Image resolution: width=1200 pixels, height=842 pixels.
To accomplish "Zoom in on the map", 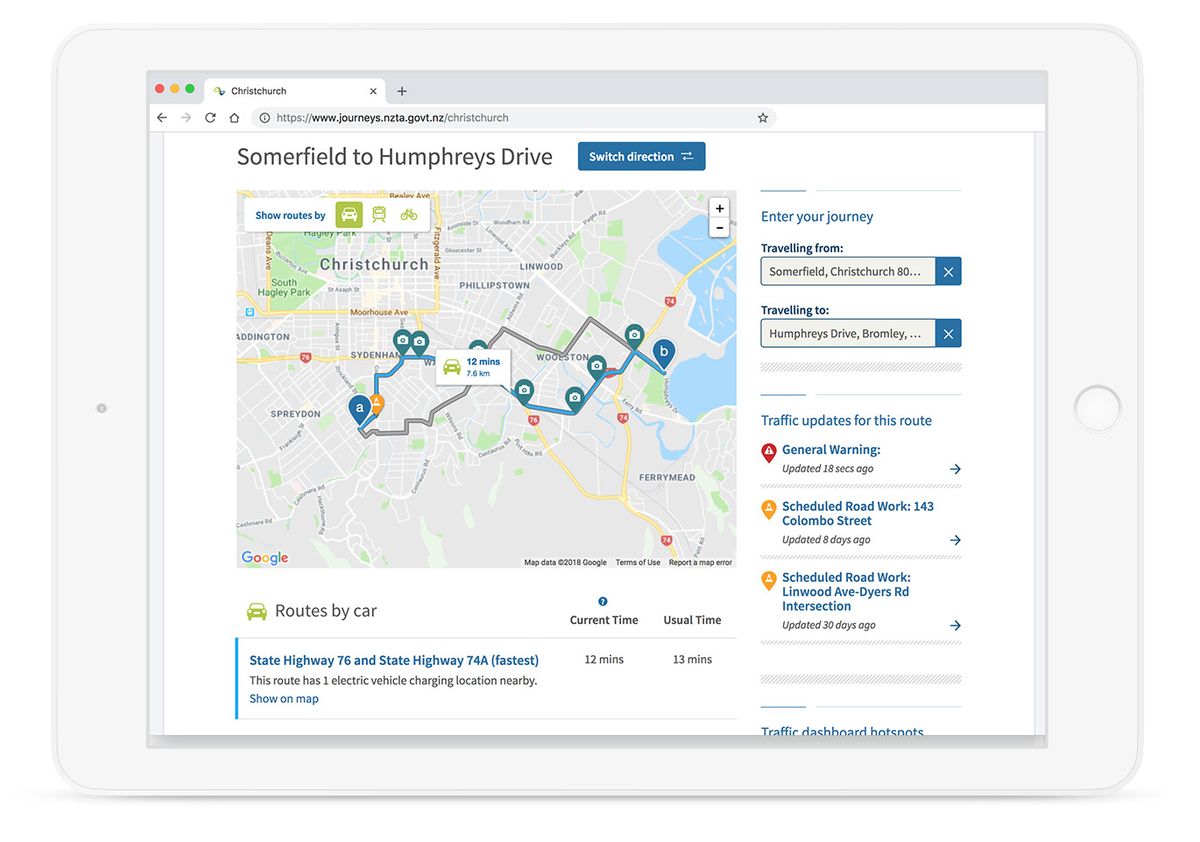I will (x=719, y=208).
